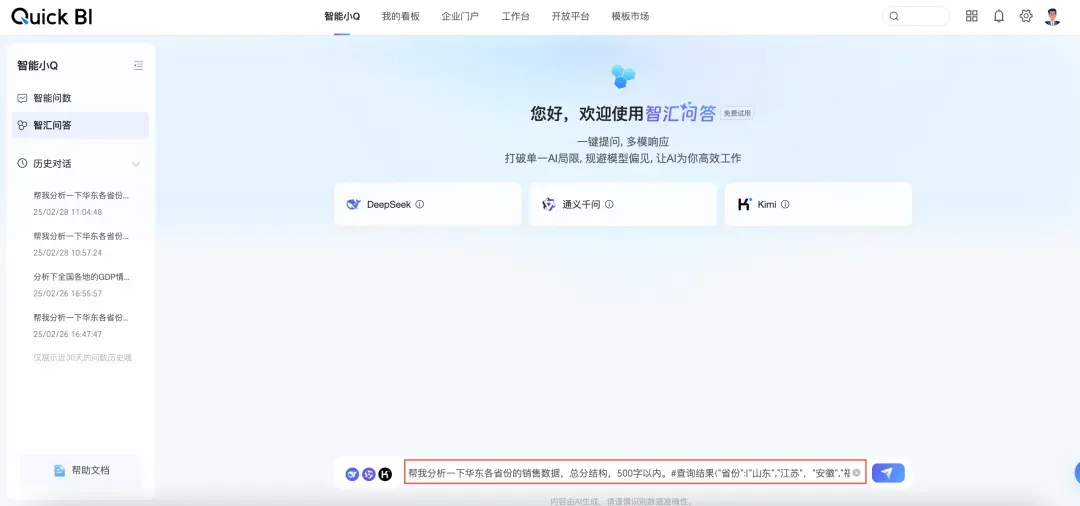
Task: Open history conversation from 25/02/26 16:47:47
Action: coord(81,326)
